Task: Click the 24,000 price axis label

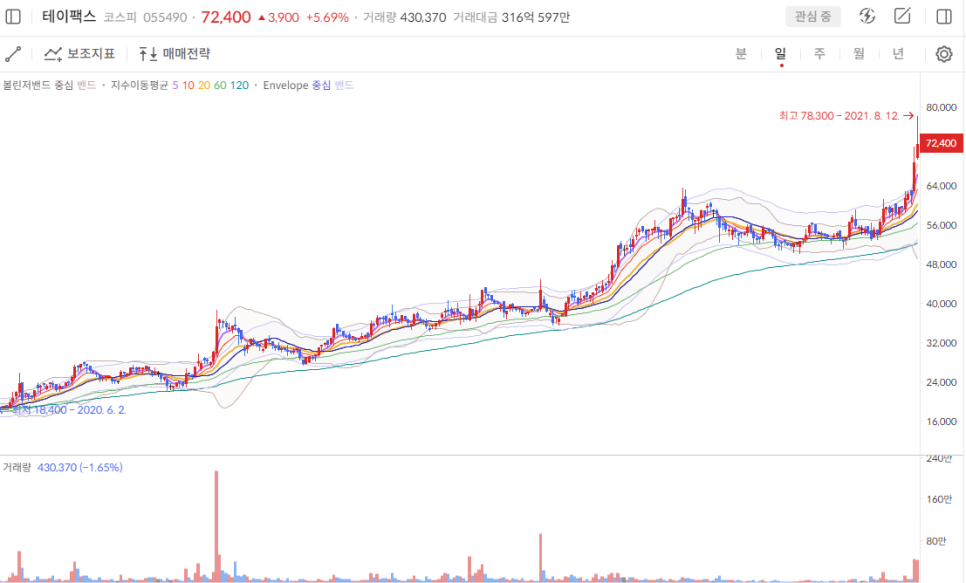Action: [941, 382]
